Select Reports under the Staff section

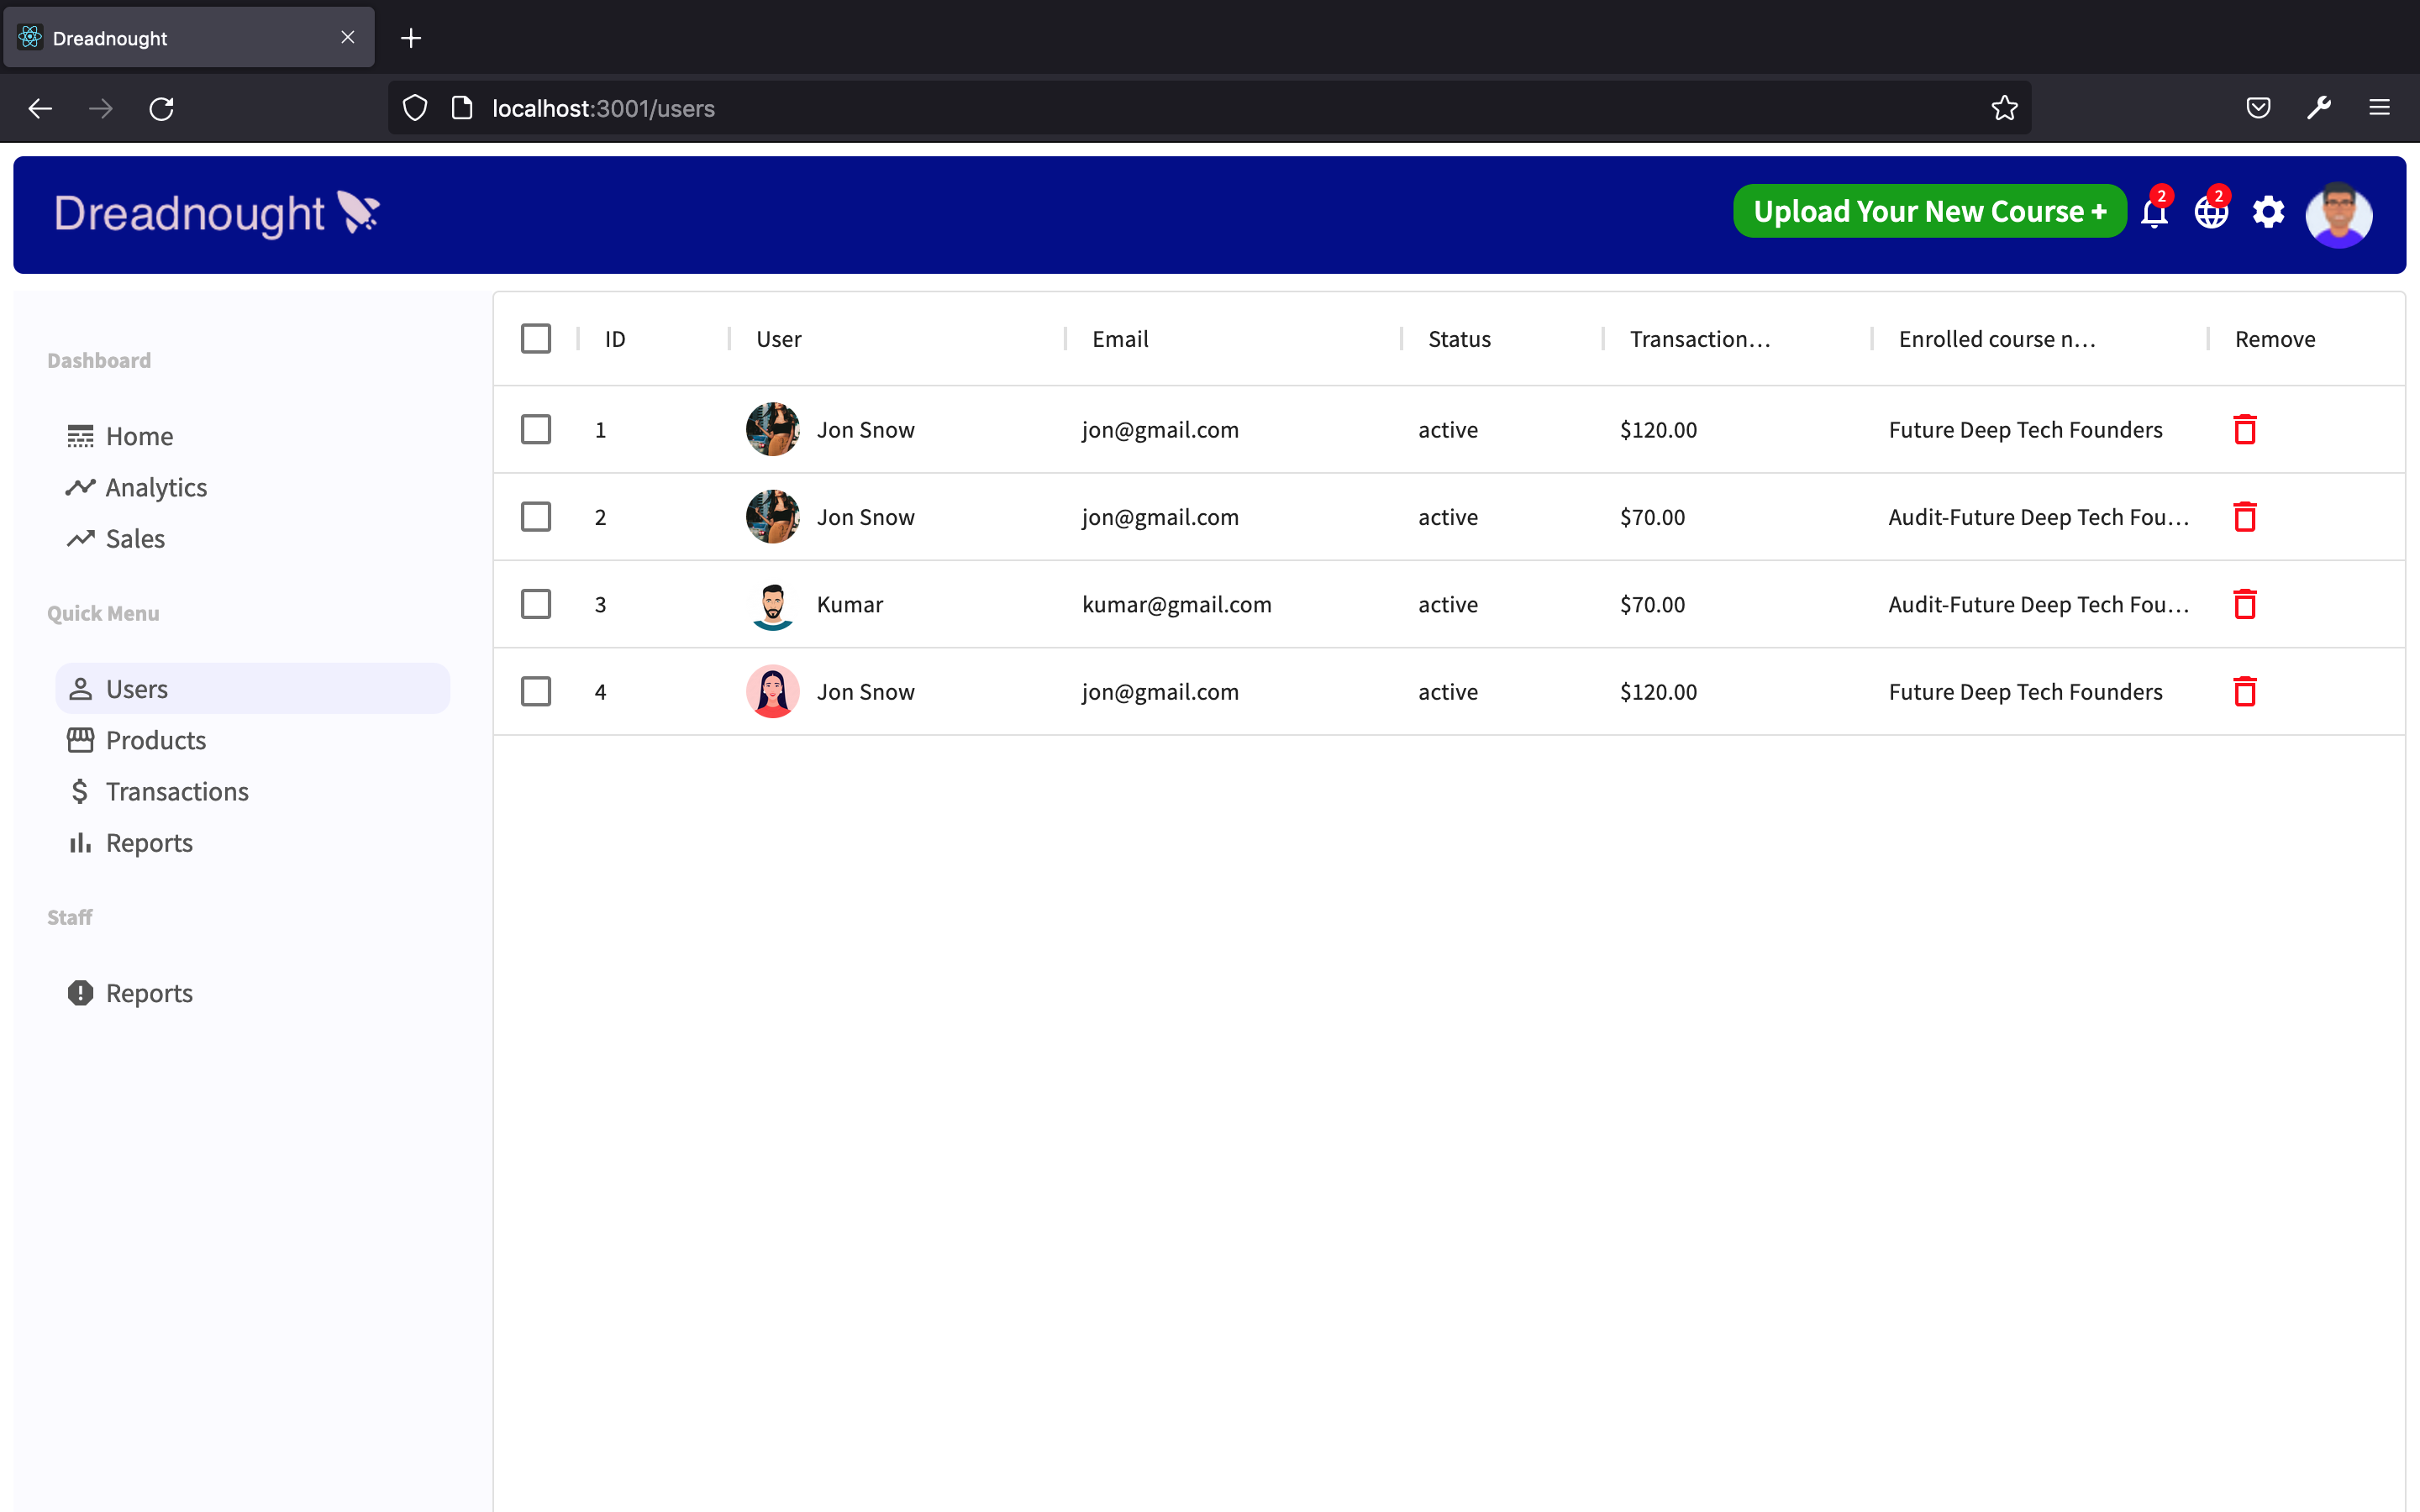tap(149, 992)
